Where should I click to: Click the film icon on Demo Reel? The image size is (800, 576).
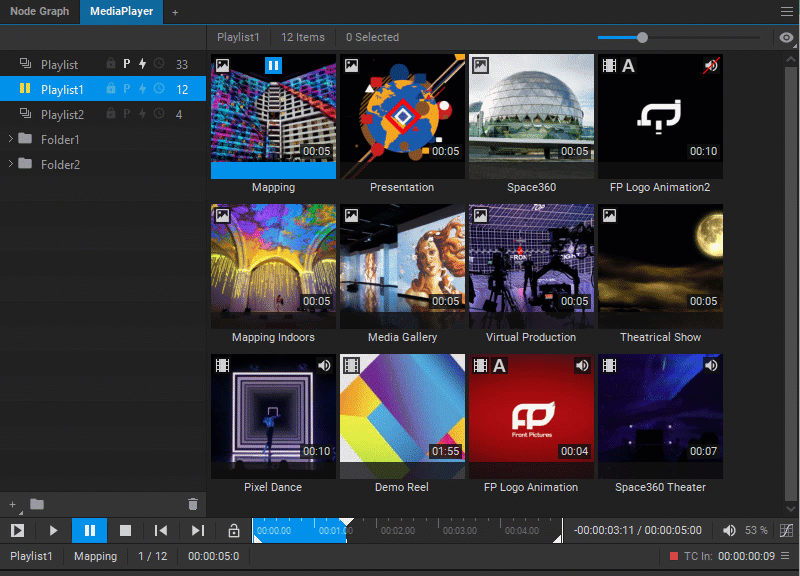pyautogui.click(x=351, y=365)
